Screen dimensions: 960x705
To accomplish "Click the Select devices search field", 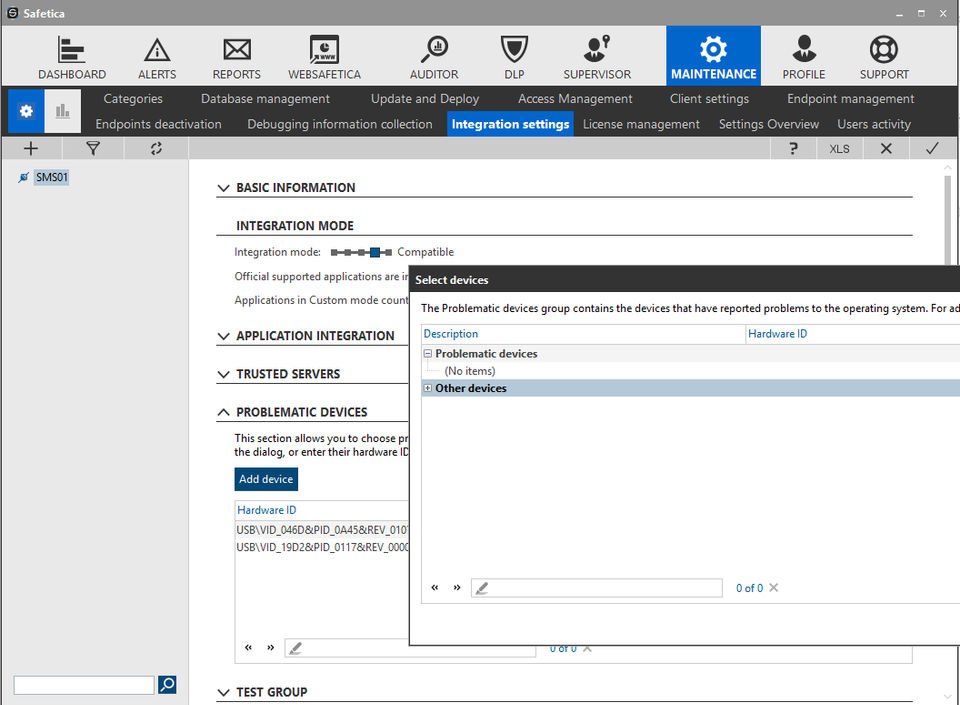I will pyautogui.click(x=596, y=588).
